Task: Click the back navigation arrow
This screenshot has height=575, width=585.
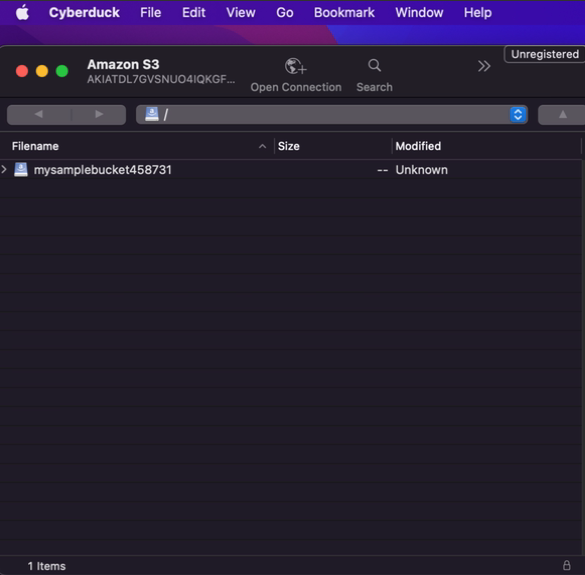Action: 39,115
